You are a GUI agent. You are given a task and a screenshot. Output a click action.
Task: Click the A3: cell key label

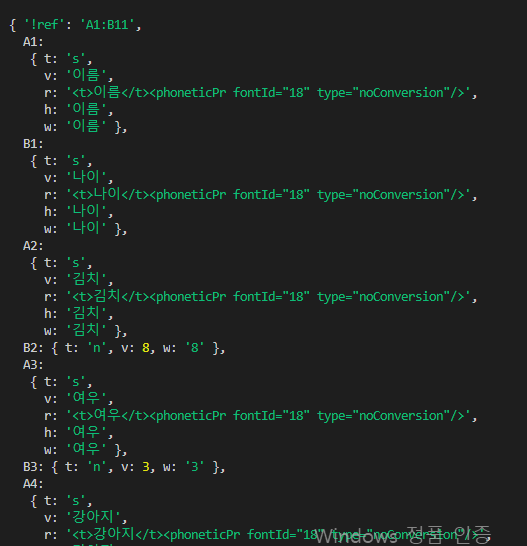coord(33,365)
